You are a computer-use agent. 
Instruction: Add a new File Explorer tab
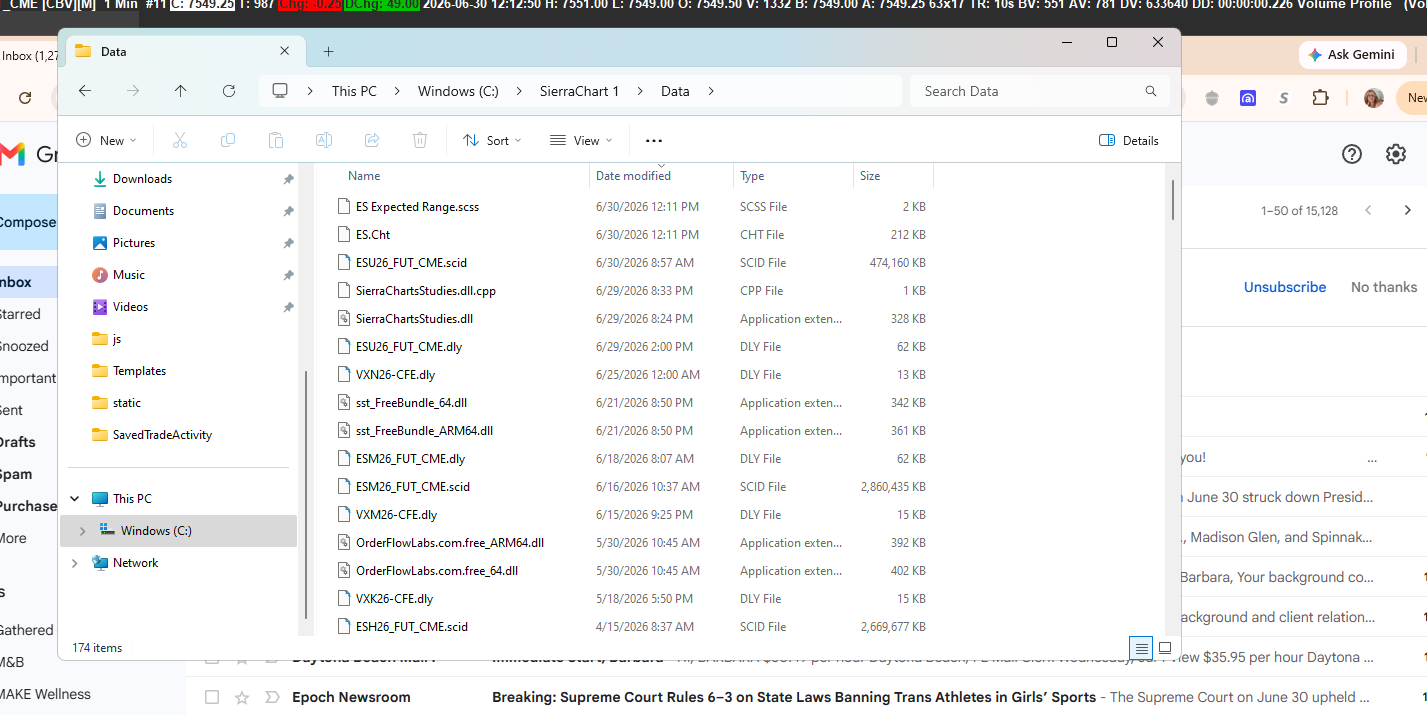click(328, 51)
